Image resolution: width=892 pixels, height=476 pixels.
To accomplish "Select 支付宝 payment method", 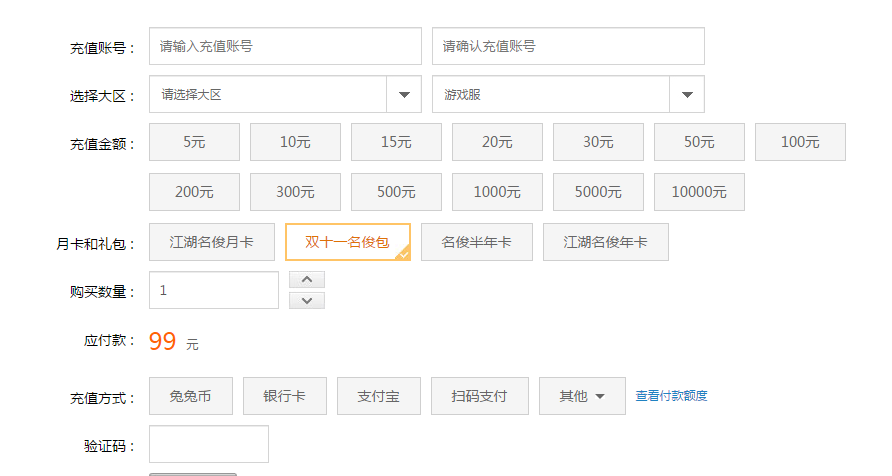I will click(378, 396).
